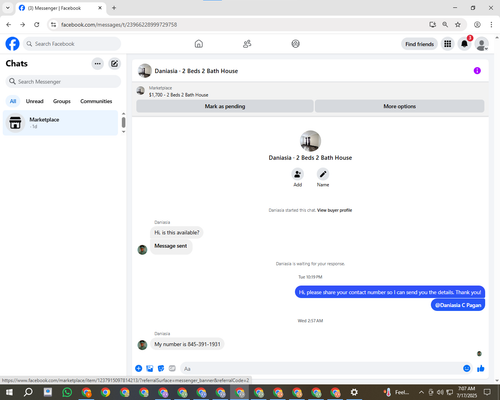Go back in browser
This screenshot has width=500, height=400.
(9, 24)
